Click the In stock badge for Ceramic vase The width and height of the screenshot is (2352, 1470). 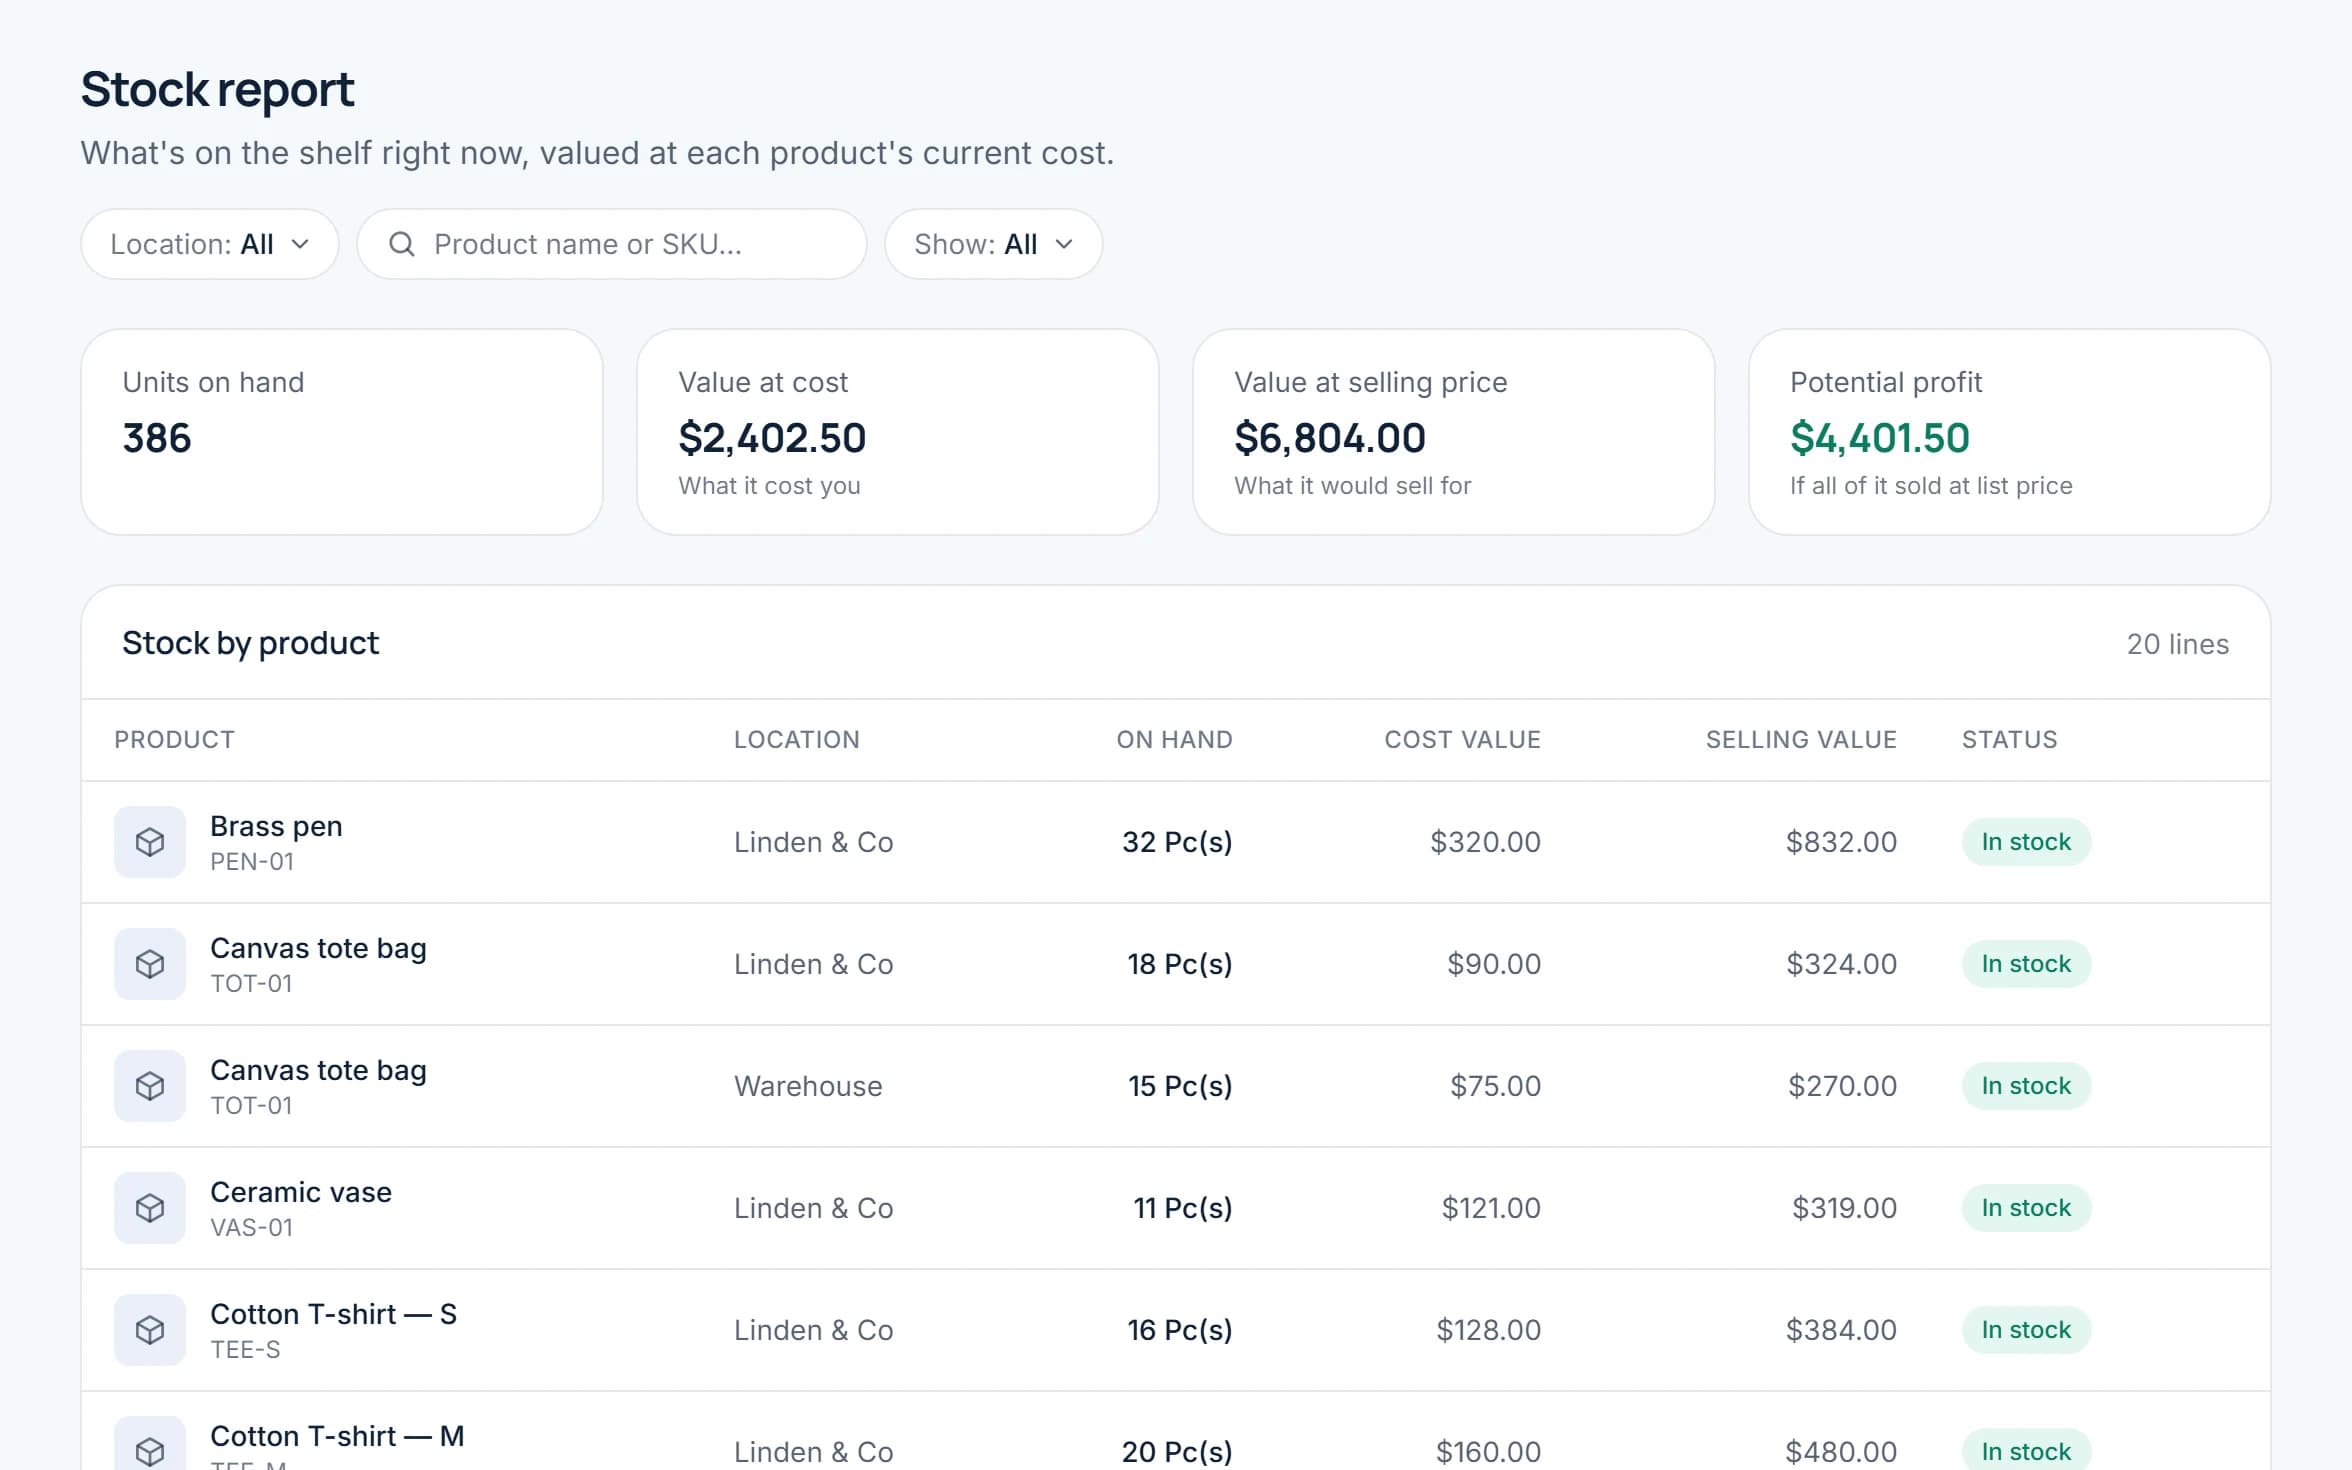pyautogui.click(x=2026, y=1208)
